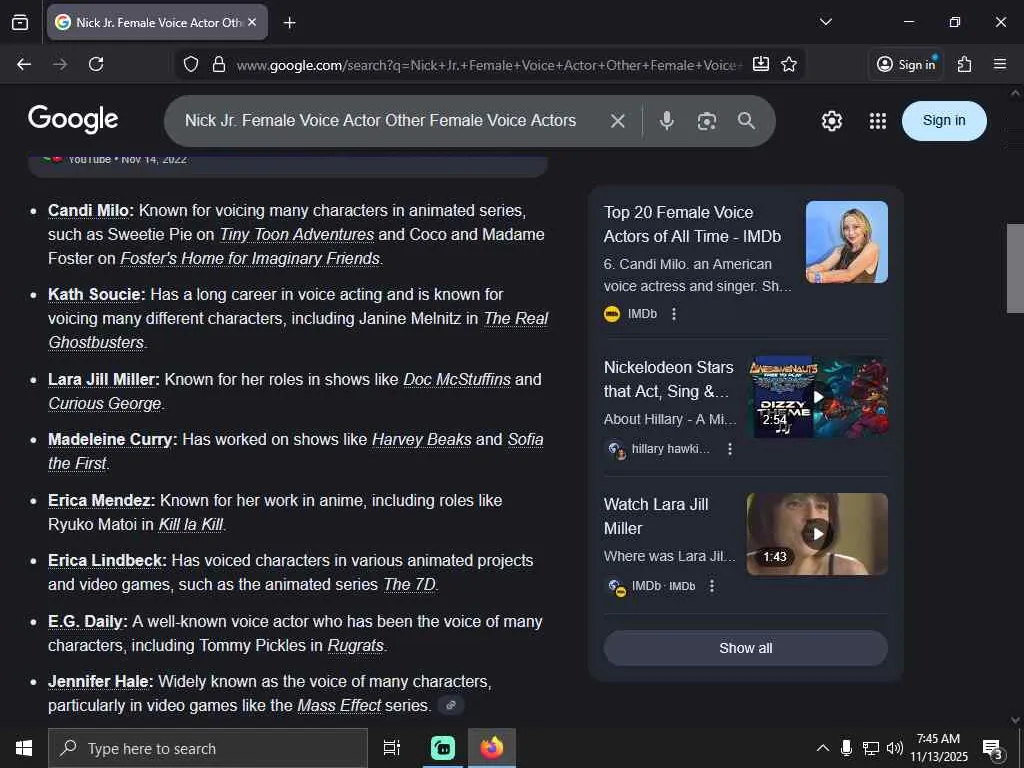
Task: Open Mass Effect link
Action: (339, 706)
